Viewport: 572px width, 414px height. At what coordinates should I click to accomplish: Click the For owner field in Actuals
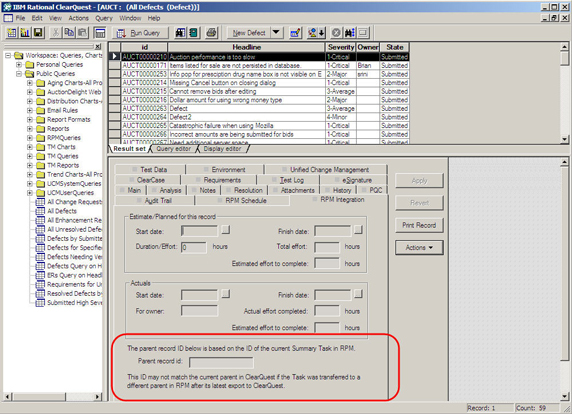(200, 311)
